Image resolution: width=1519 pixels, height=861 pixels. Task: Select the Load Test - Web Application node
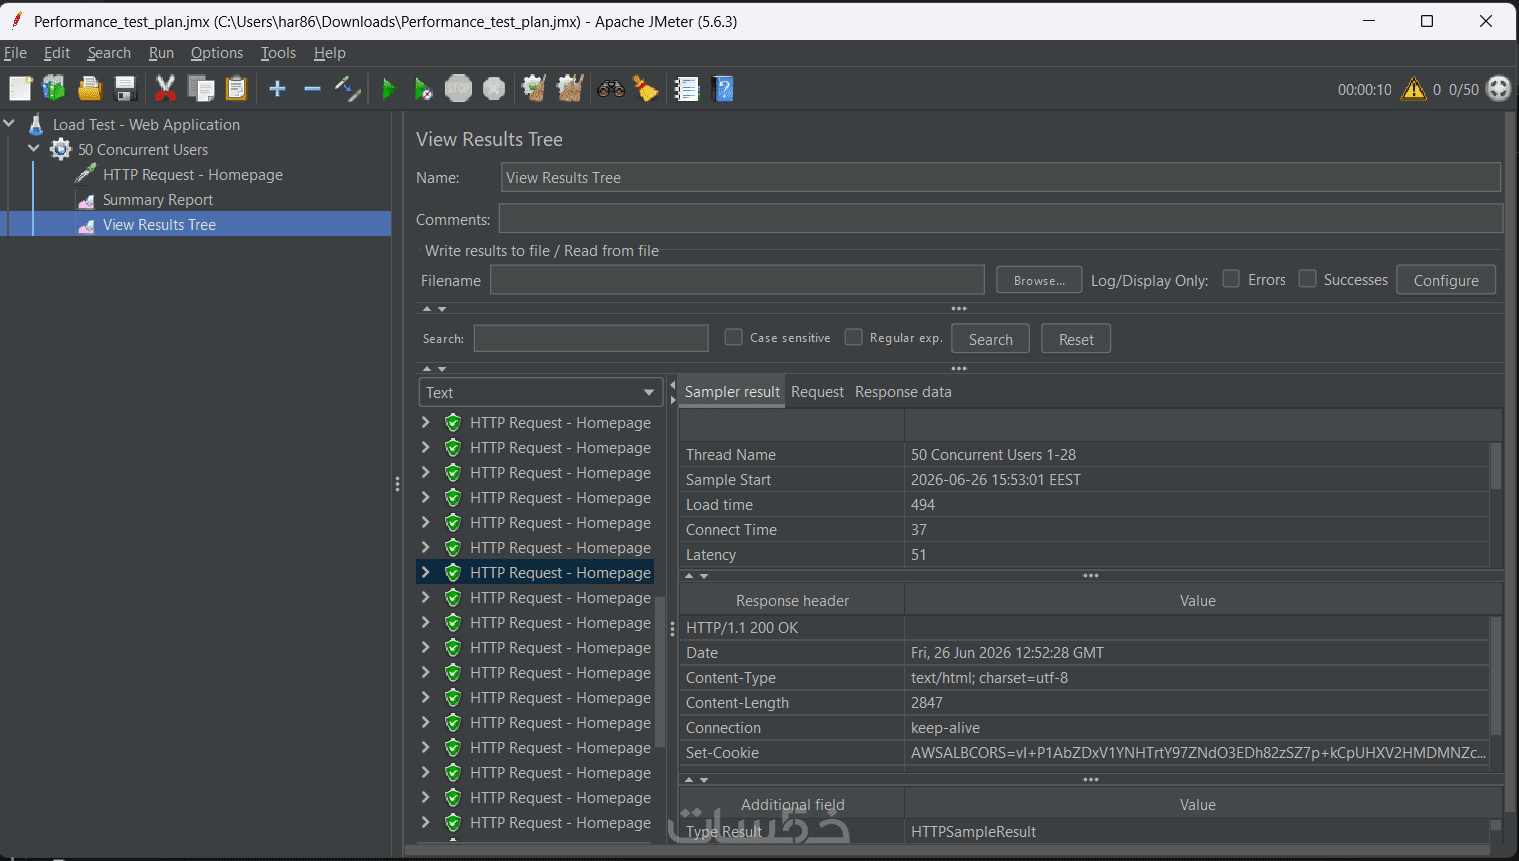pyautogui.click(x=146, y=124)
